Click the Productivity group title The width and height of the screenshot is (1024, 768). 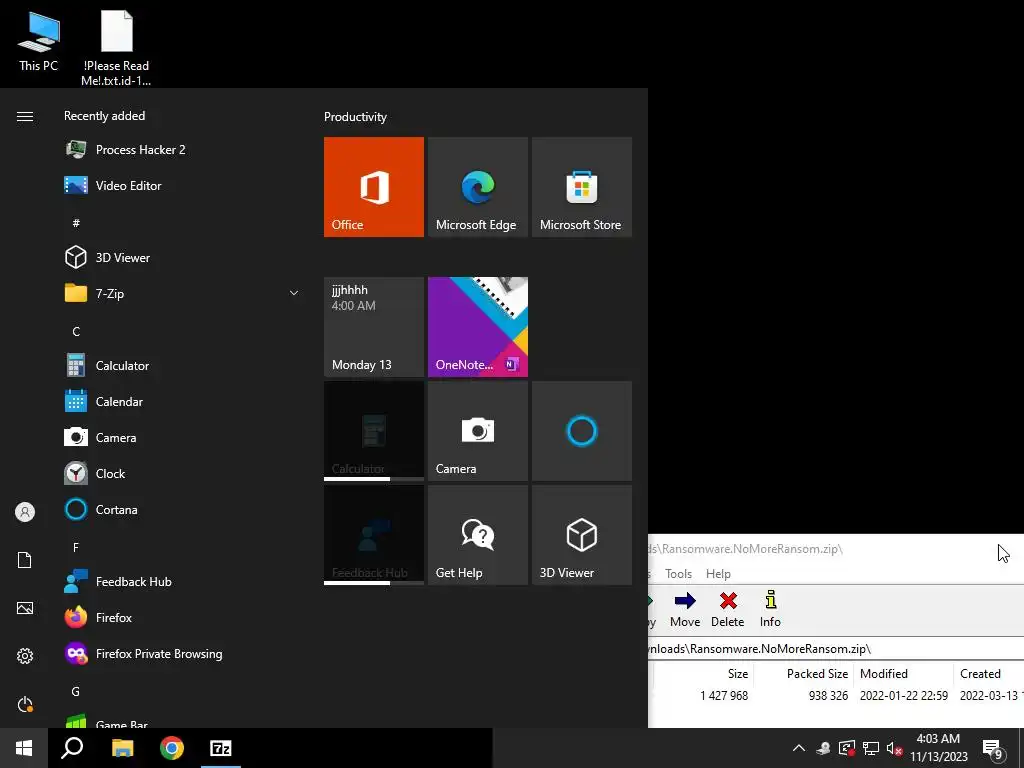355,117
